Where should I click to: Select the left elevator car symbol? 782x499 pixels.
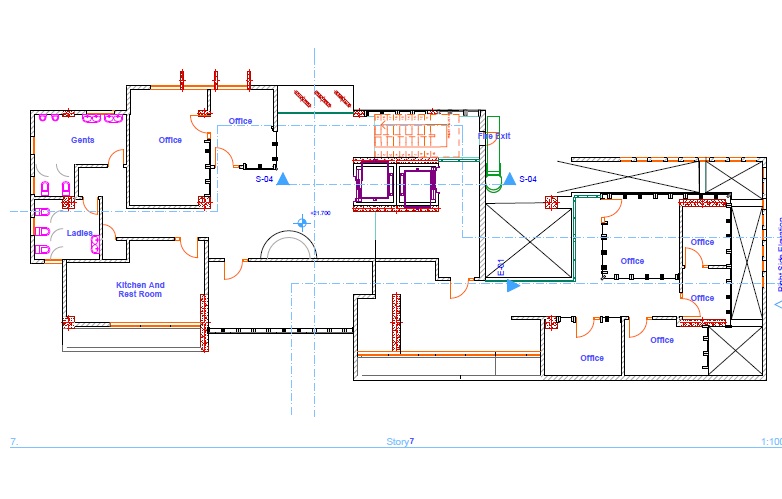tap(372, 183)
